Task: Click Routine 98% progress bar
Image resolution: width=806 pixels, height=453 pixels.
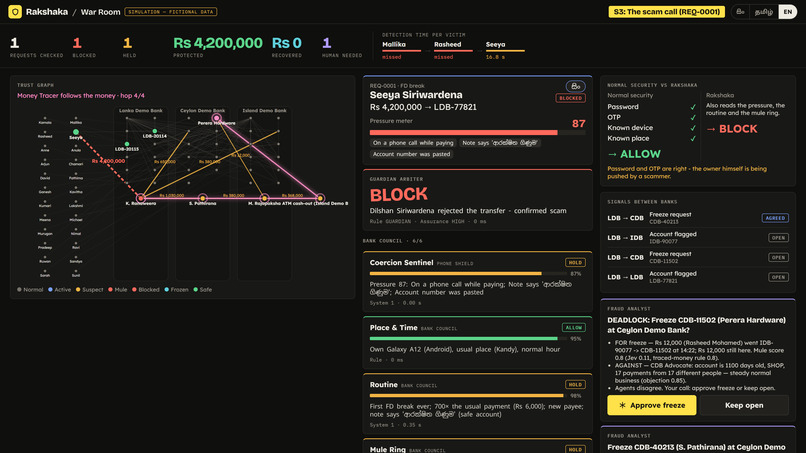Action: [x=467, y=395]
